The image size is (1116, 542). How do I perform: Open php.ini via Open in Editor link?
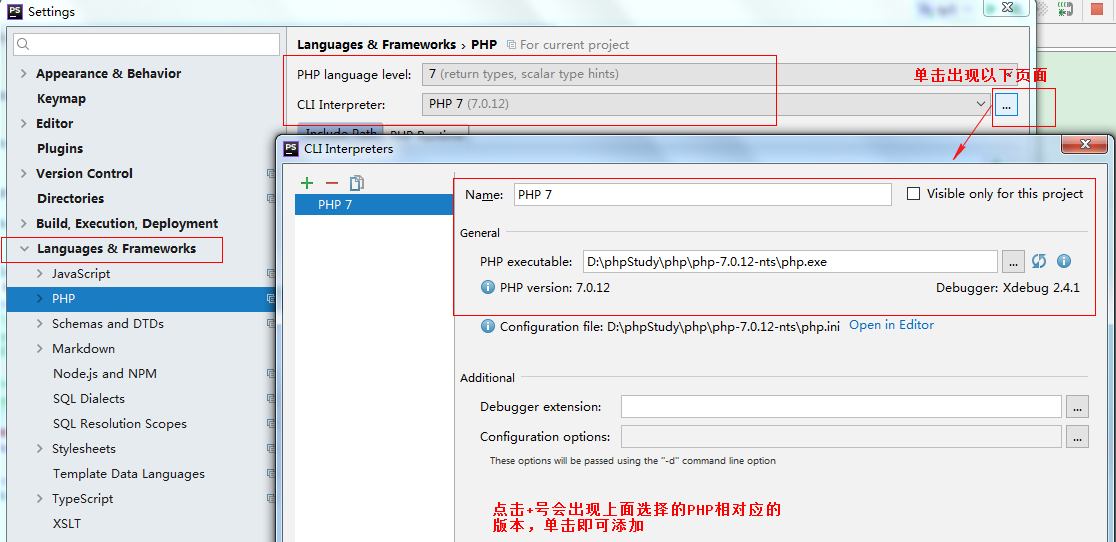(x=891, y=324)
